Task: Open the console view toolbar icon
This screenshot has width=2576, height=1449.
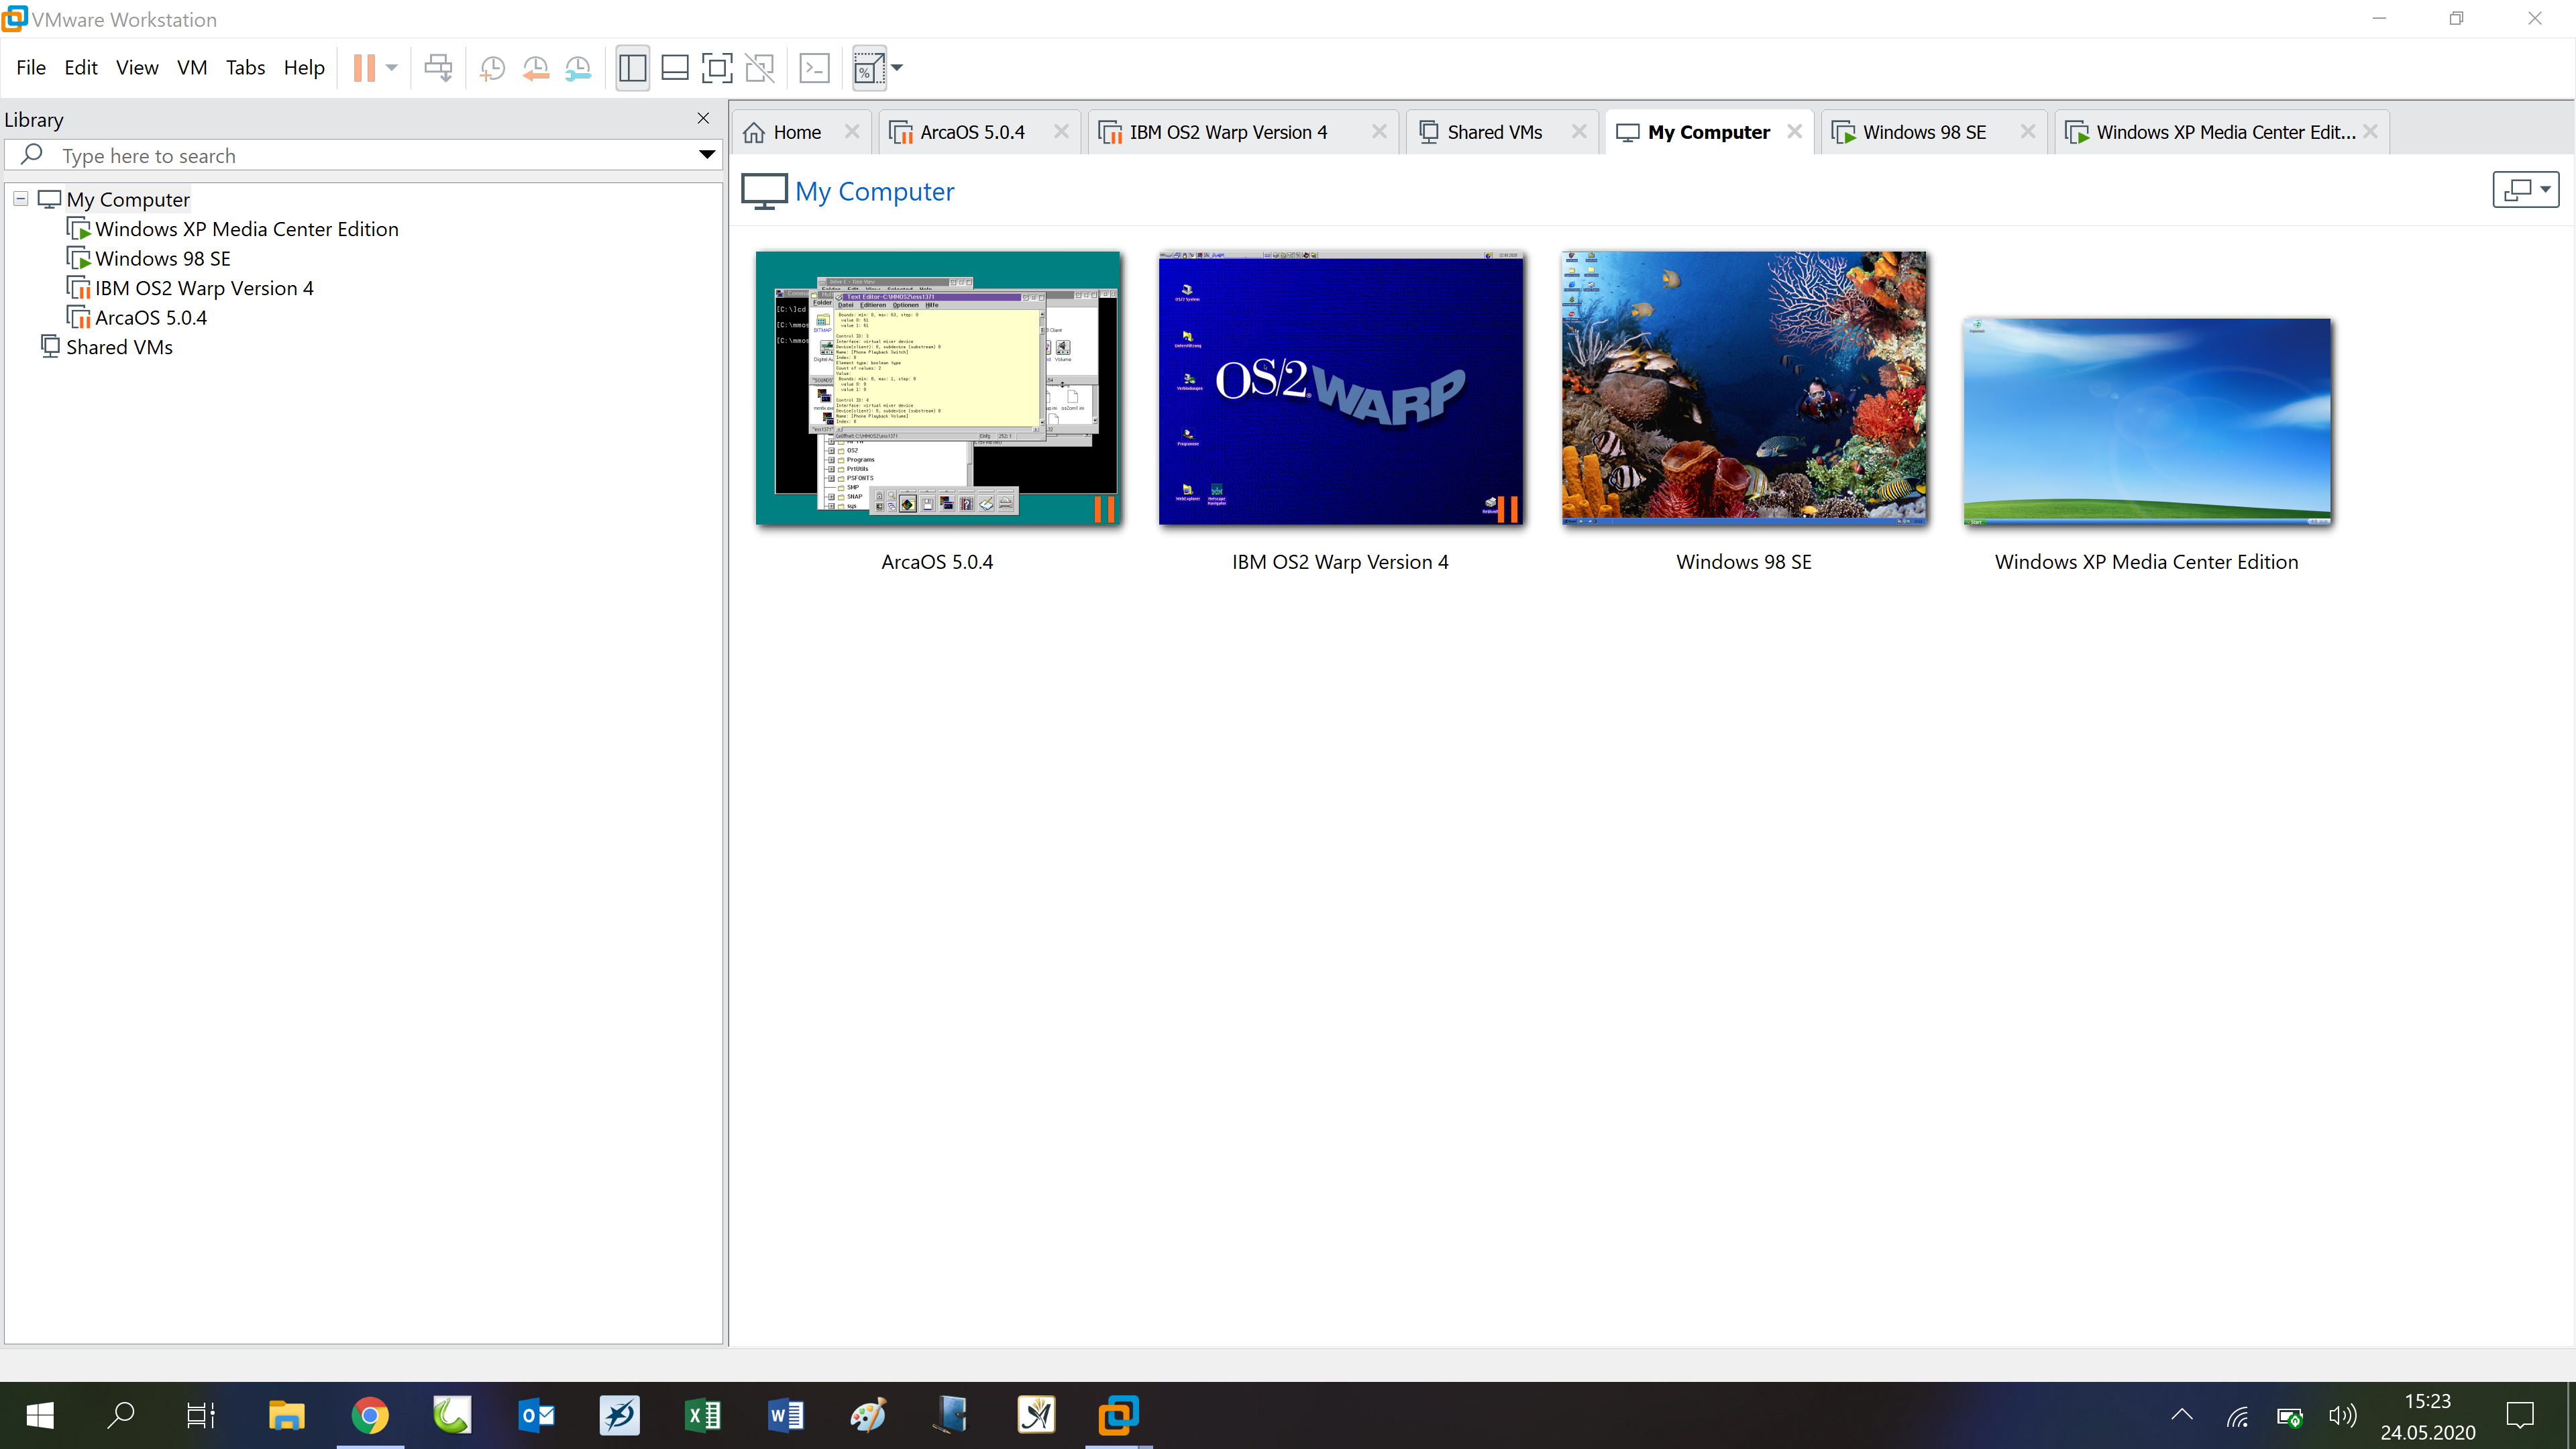Action: 815,68
